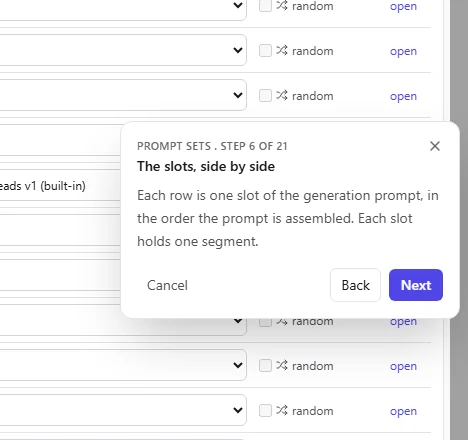The height and width of the screenshot is (440, 468).
Task: Open the dropdown showing 'eads v1 (built-in)'
Action: coord(60,185)
